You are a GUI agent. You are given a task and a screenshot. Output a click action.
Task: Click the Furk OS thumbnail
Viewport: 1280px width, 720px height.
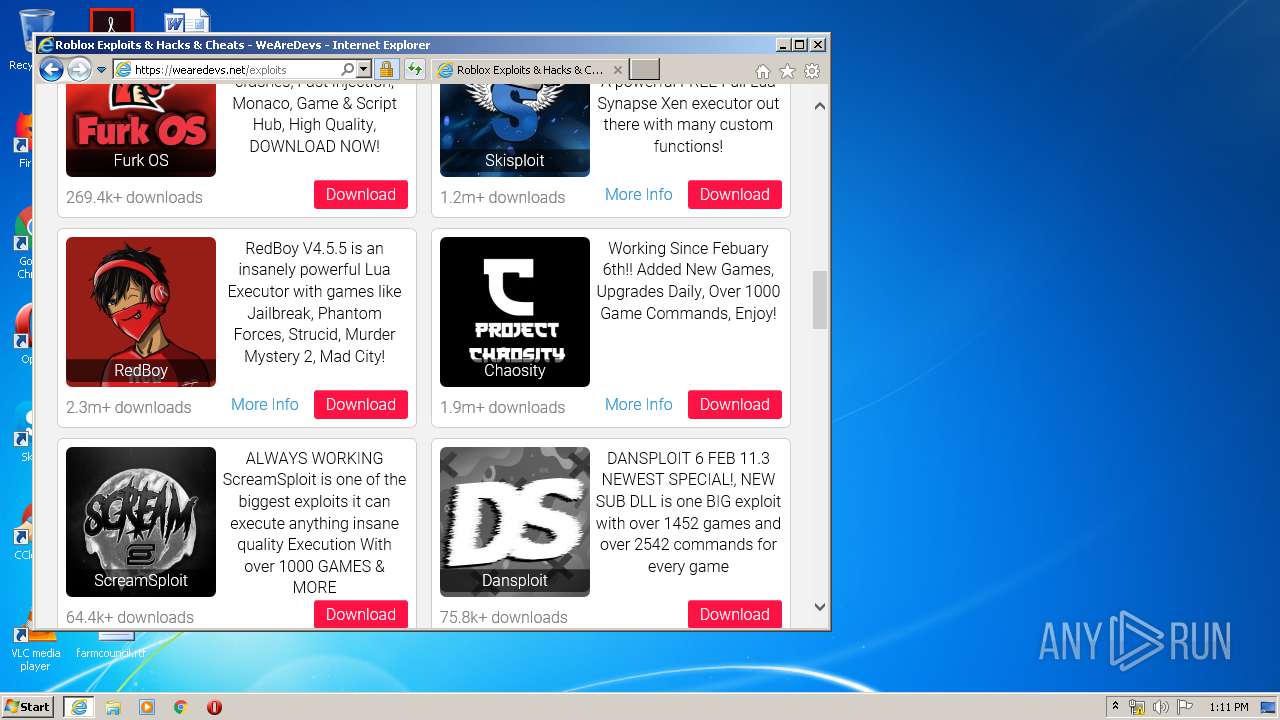tap(141, 131)
